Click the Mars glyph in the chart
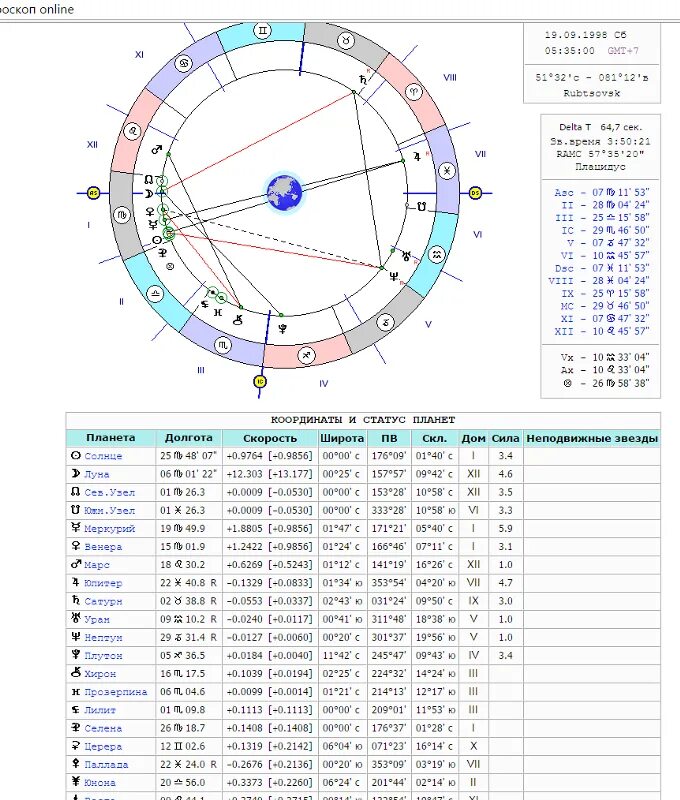Image resolution: width=680 pixels, height=800 pixels. 157,149
